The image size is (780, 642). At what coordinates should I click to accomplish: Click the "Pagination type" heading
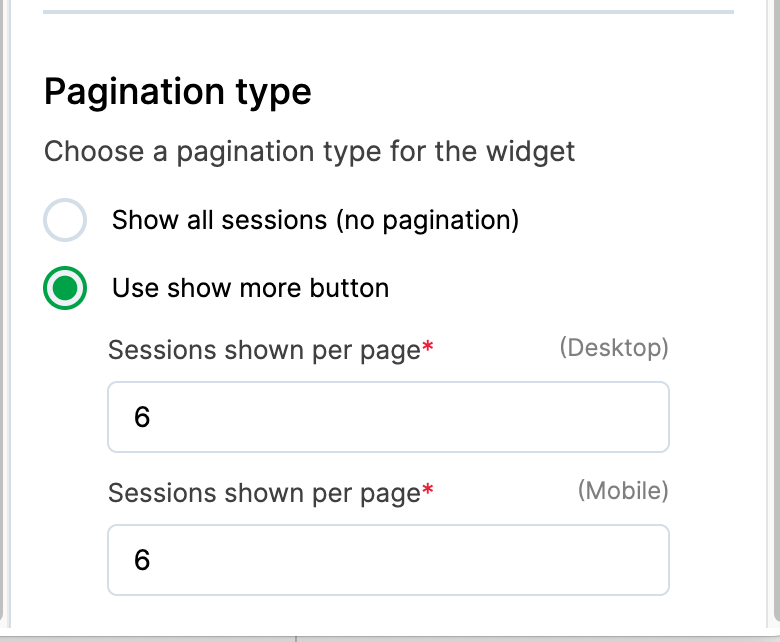pyautogui.click(x=178, y=92)
